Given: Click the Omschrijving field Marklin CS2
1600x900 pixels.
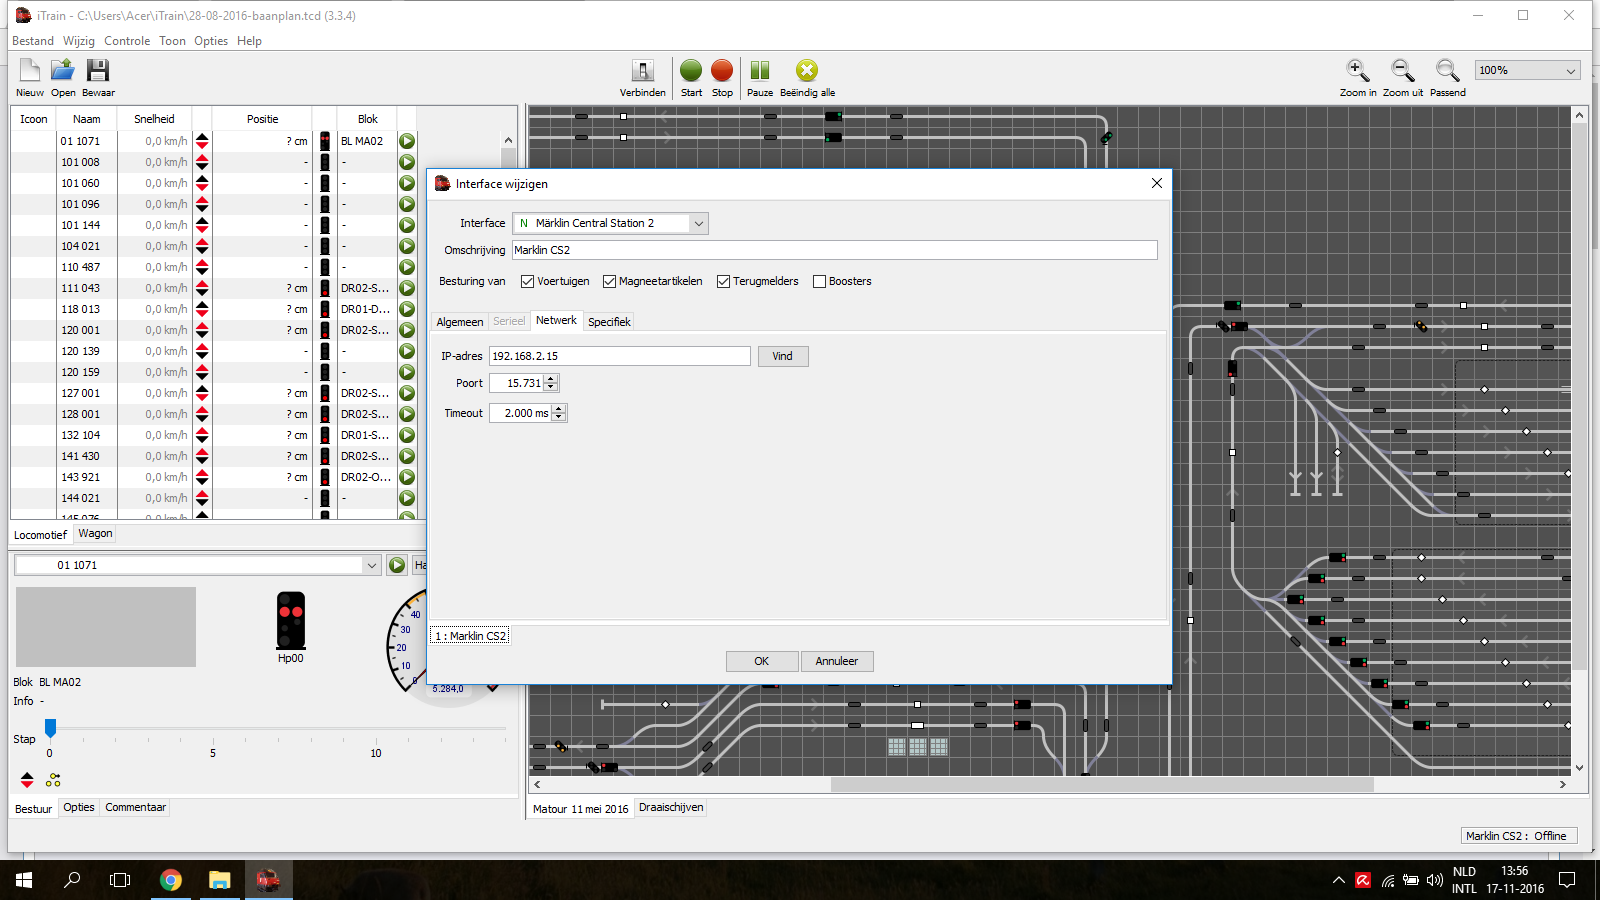Looking at the screenshot, I should pos(834,250).
